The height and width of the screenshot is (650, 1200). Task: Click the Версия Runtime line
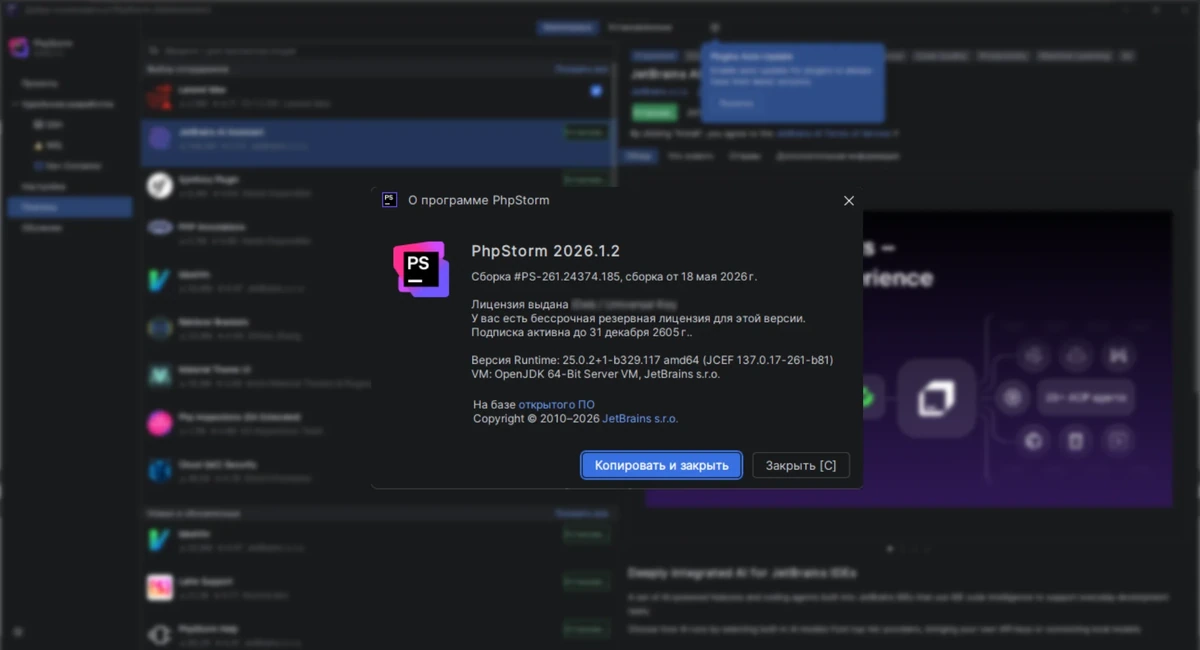click(652, 360)
